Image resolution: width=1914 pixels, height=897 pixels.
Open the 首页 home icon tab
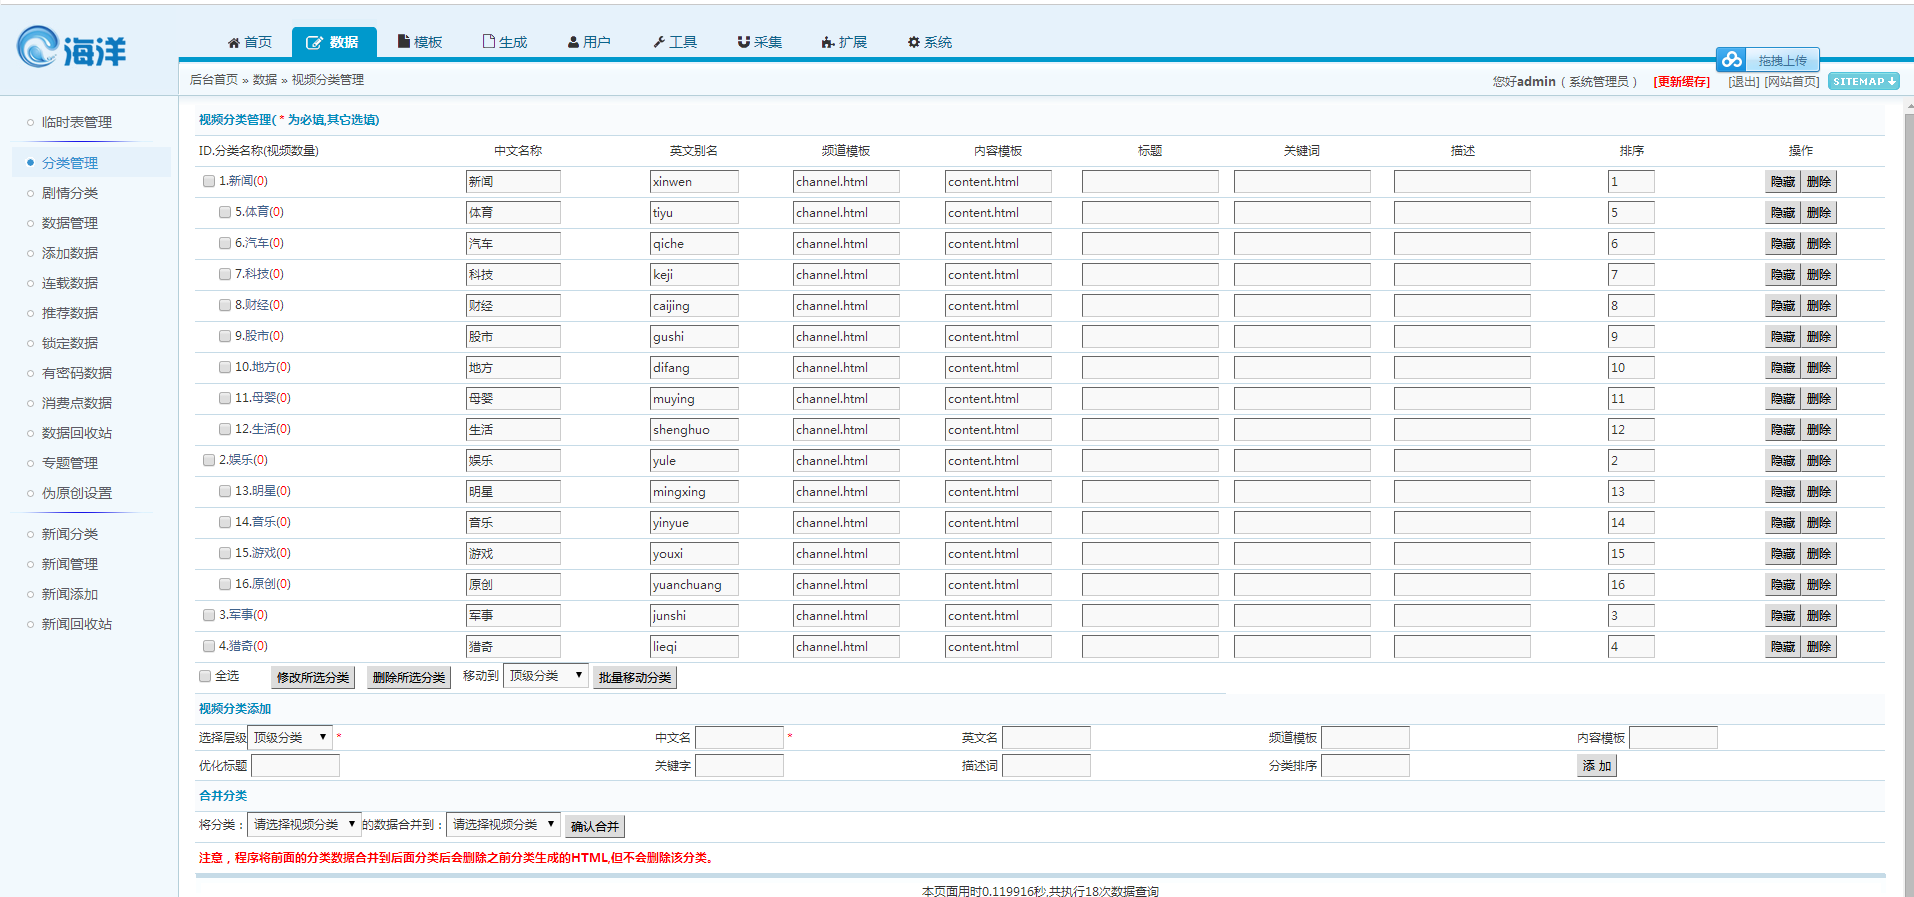tap(250, 42)
